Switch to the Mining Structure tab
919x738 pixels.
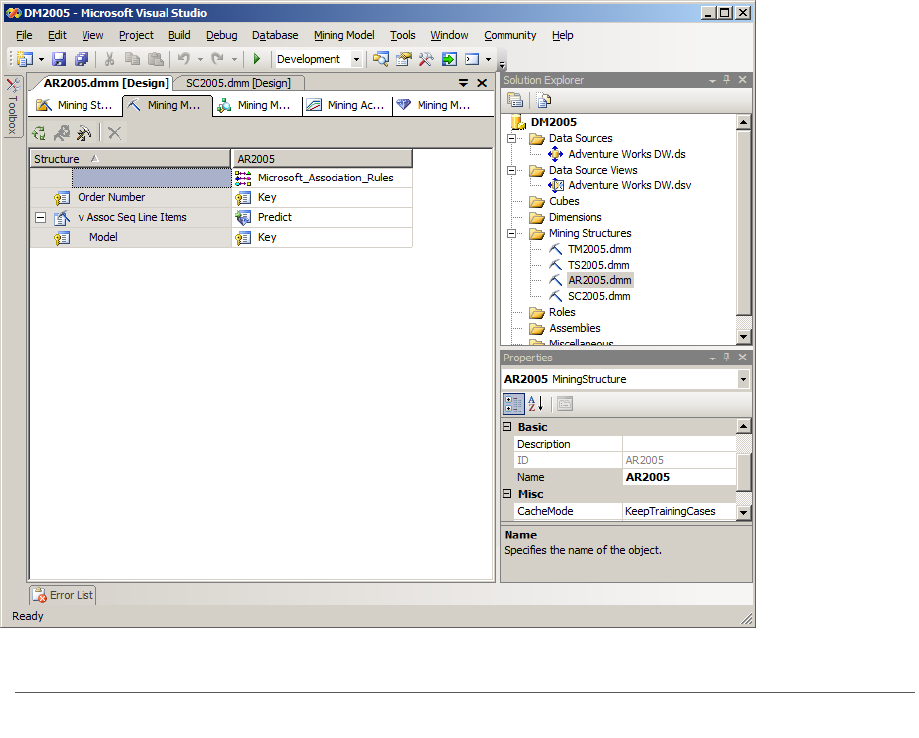click(74, 106)
